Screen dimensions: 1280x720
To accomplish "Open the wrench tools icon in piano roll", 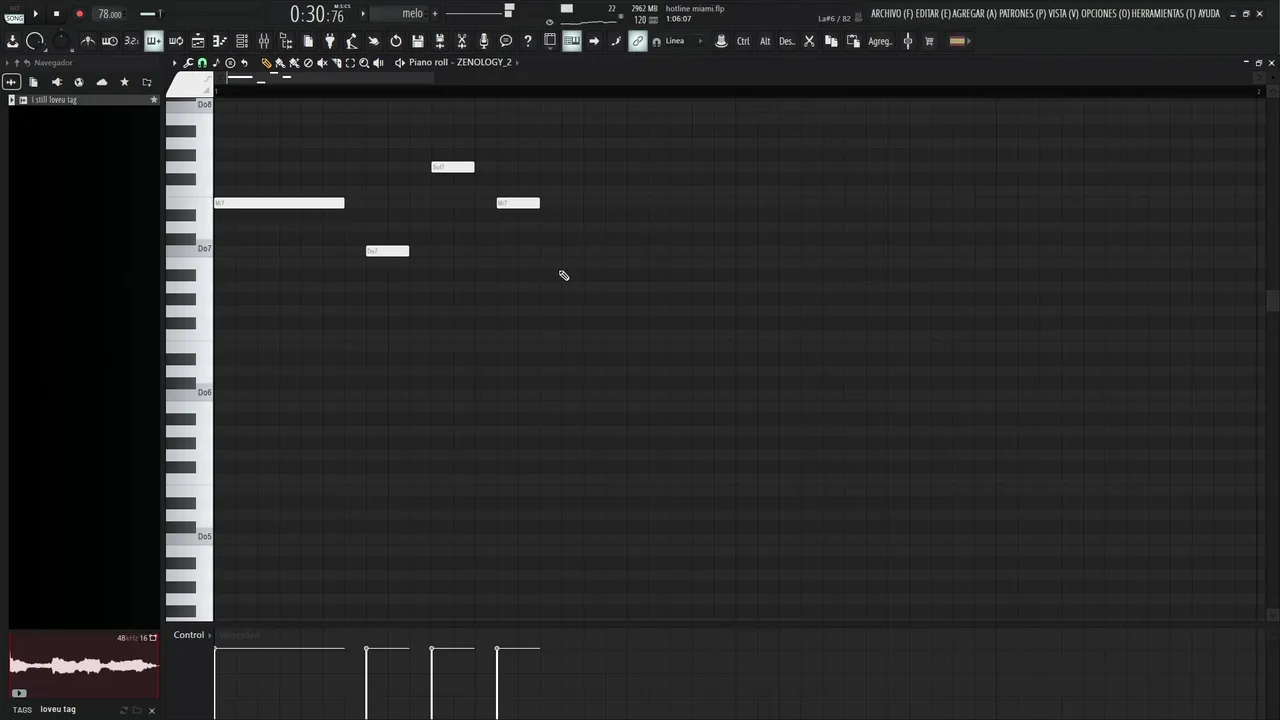I will pos(188,63).
